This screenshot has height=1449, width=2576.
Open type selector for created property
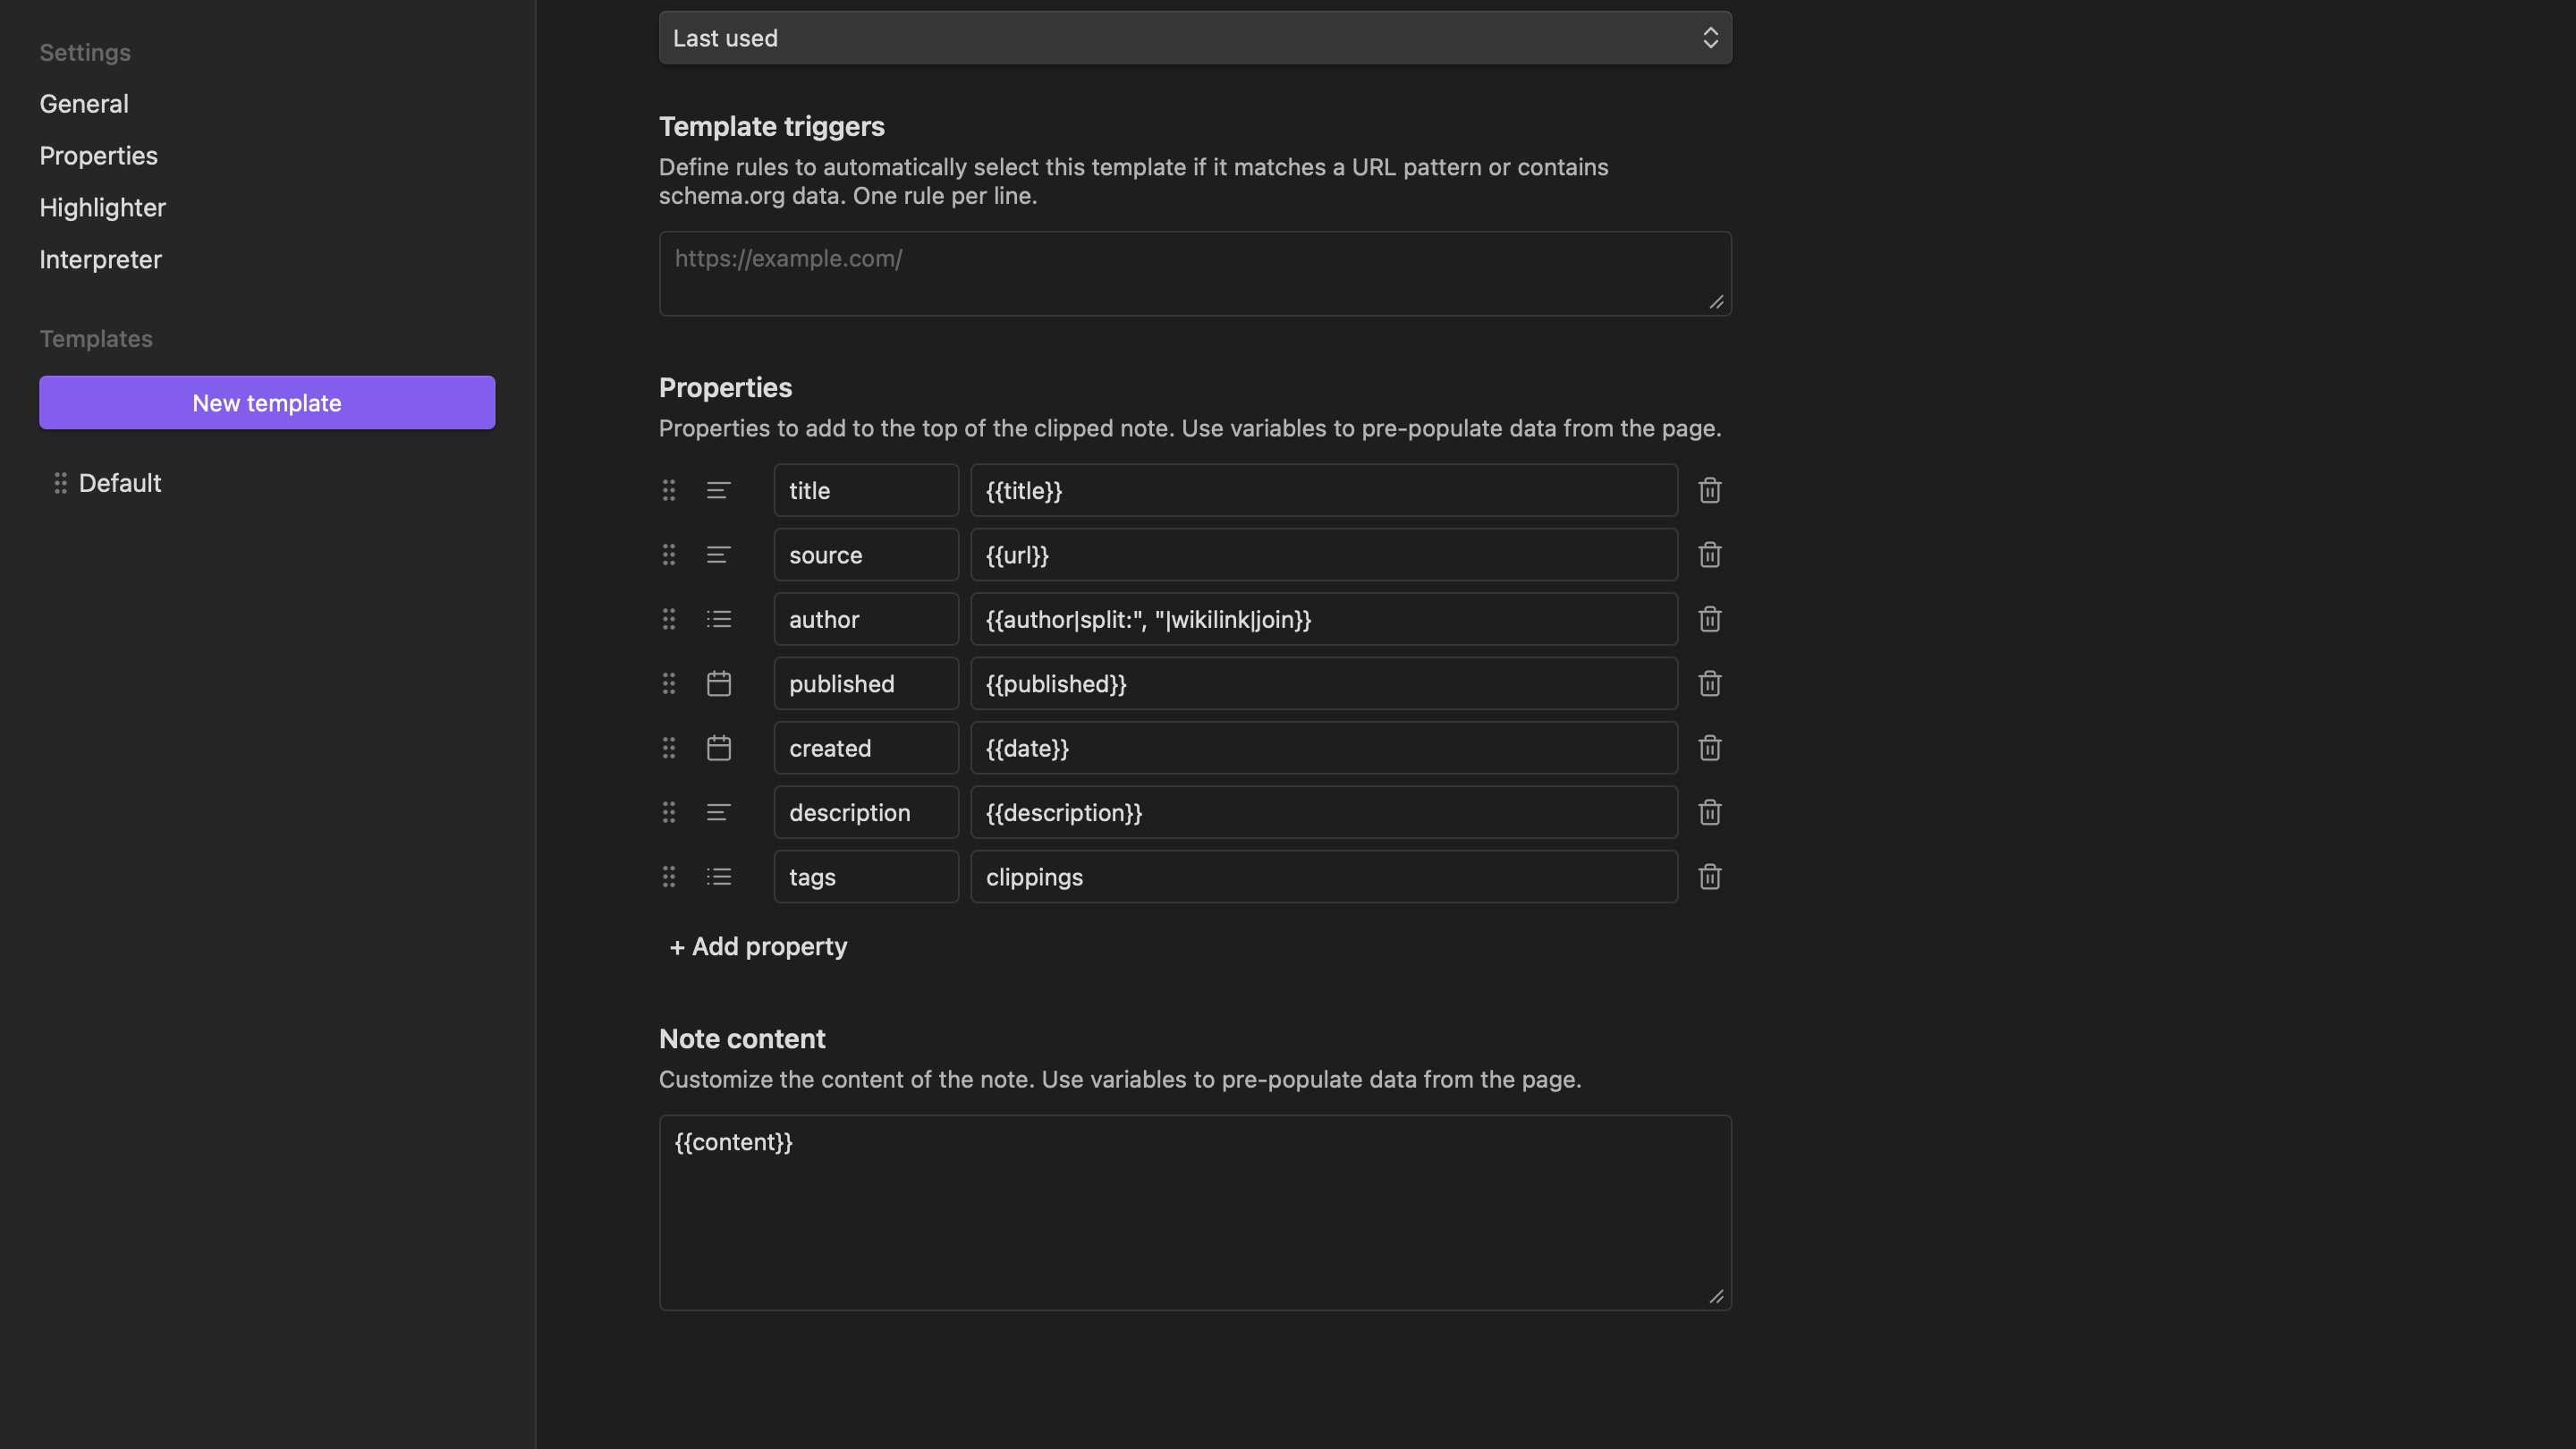coord(718,748)
